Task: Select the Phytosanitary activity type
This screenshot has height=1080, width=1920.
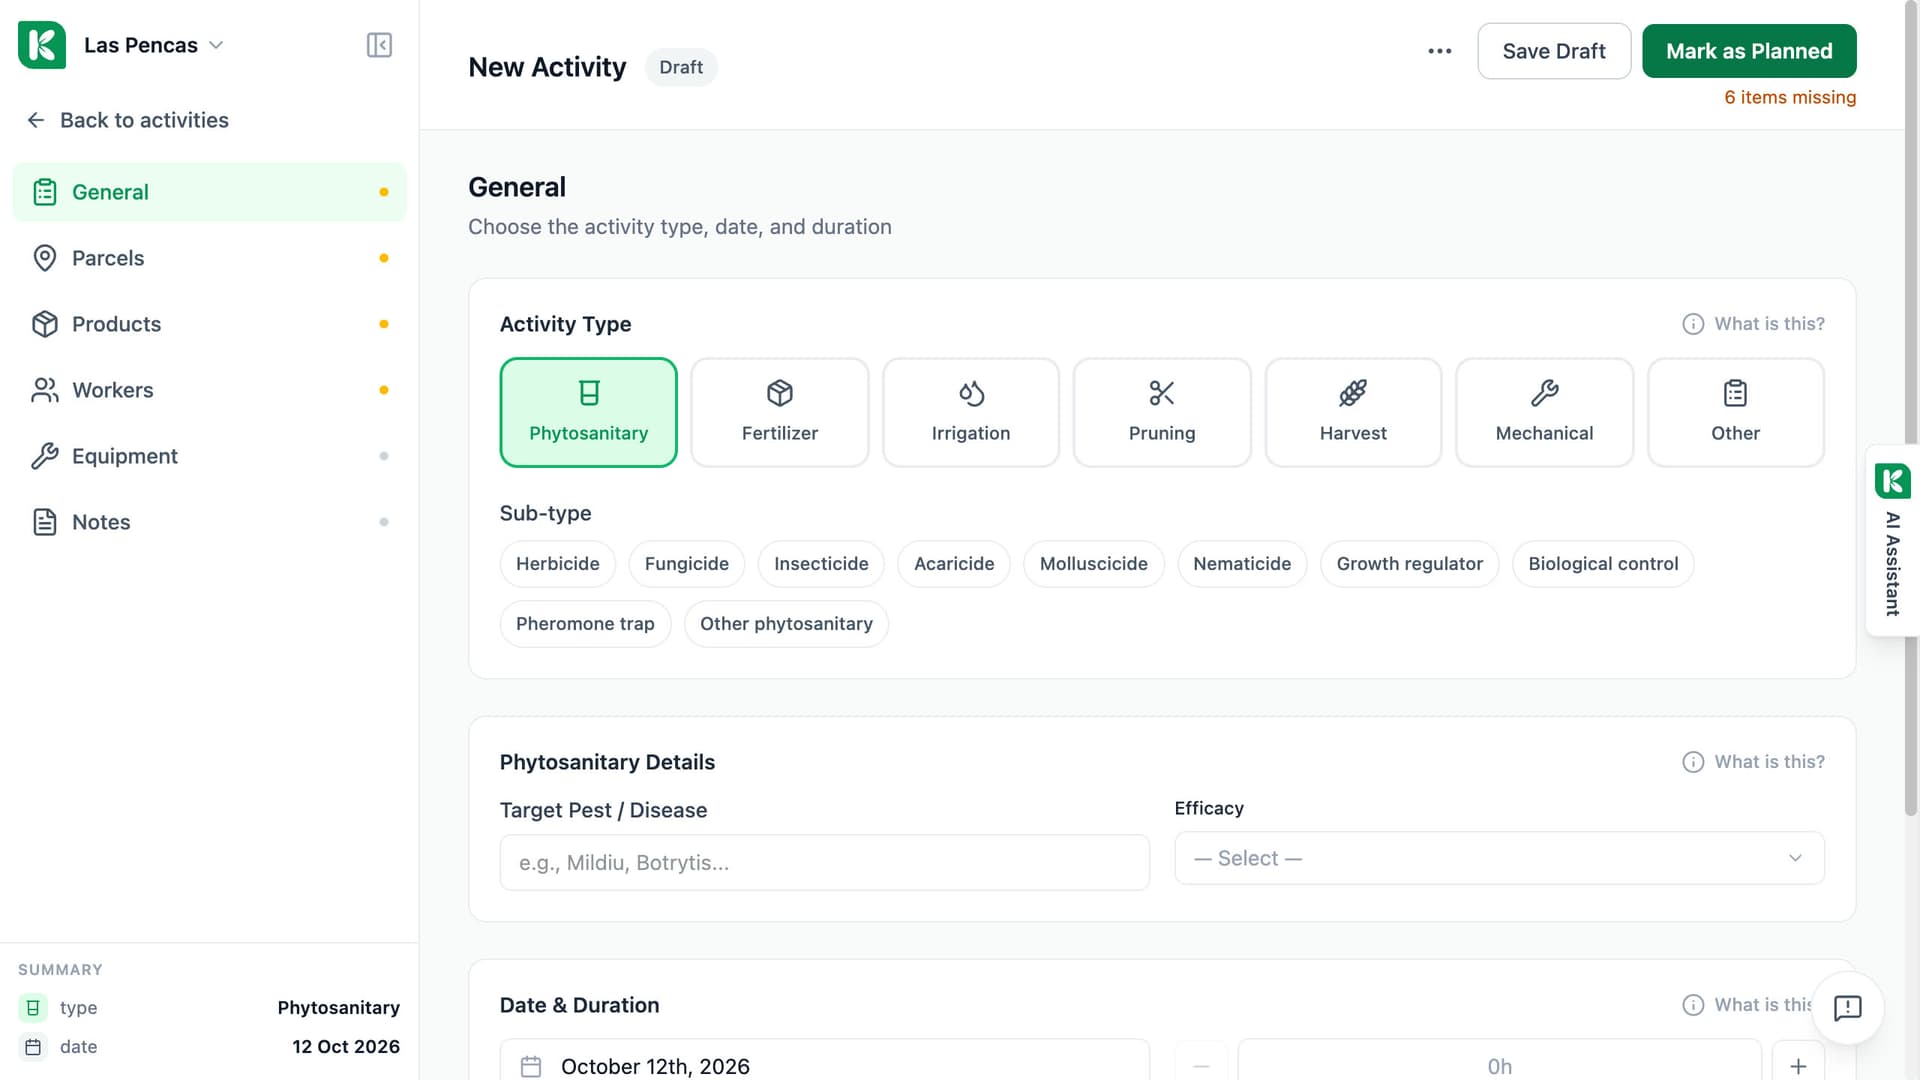Action: pyautogui.click(x=588, y=412)
